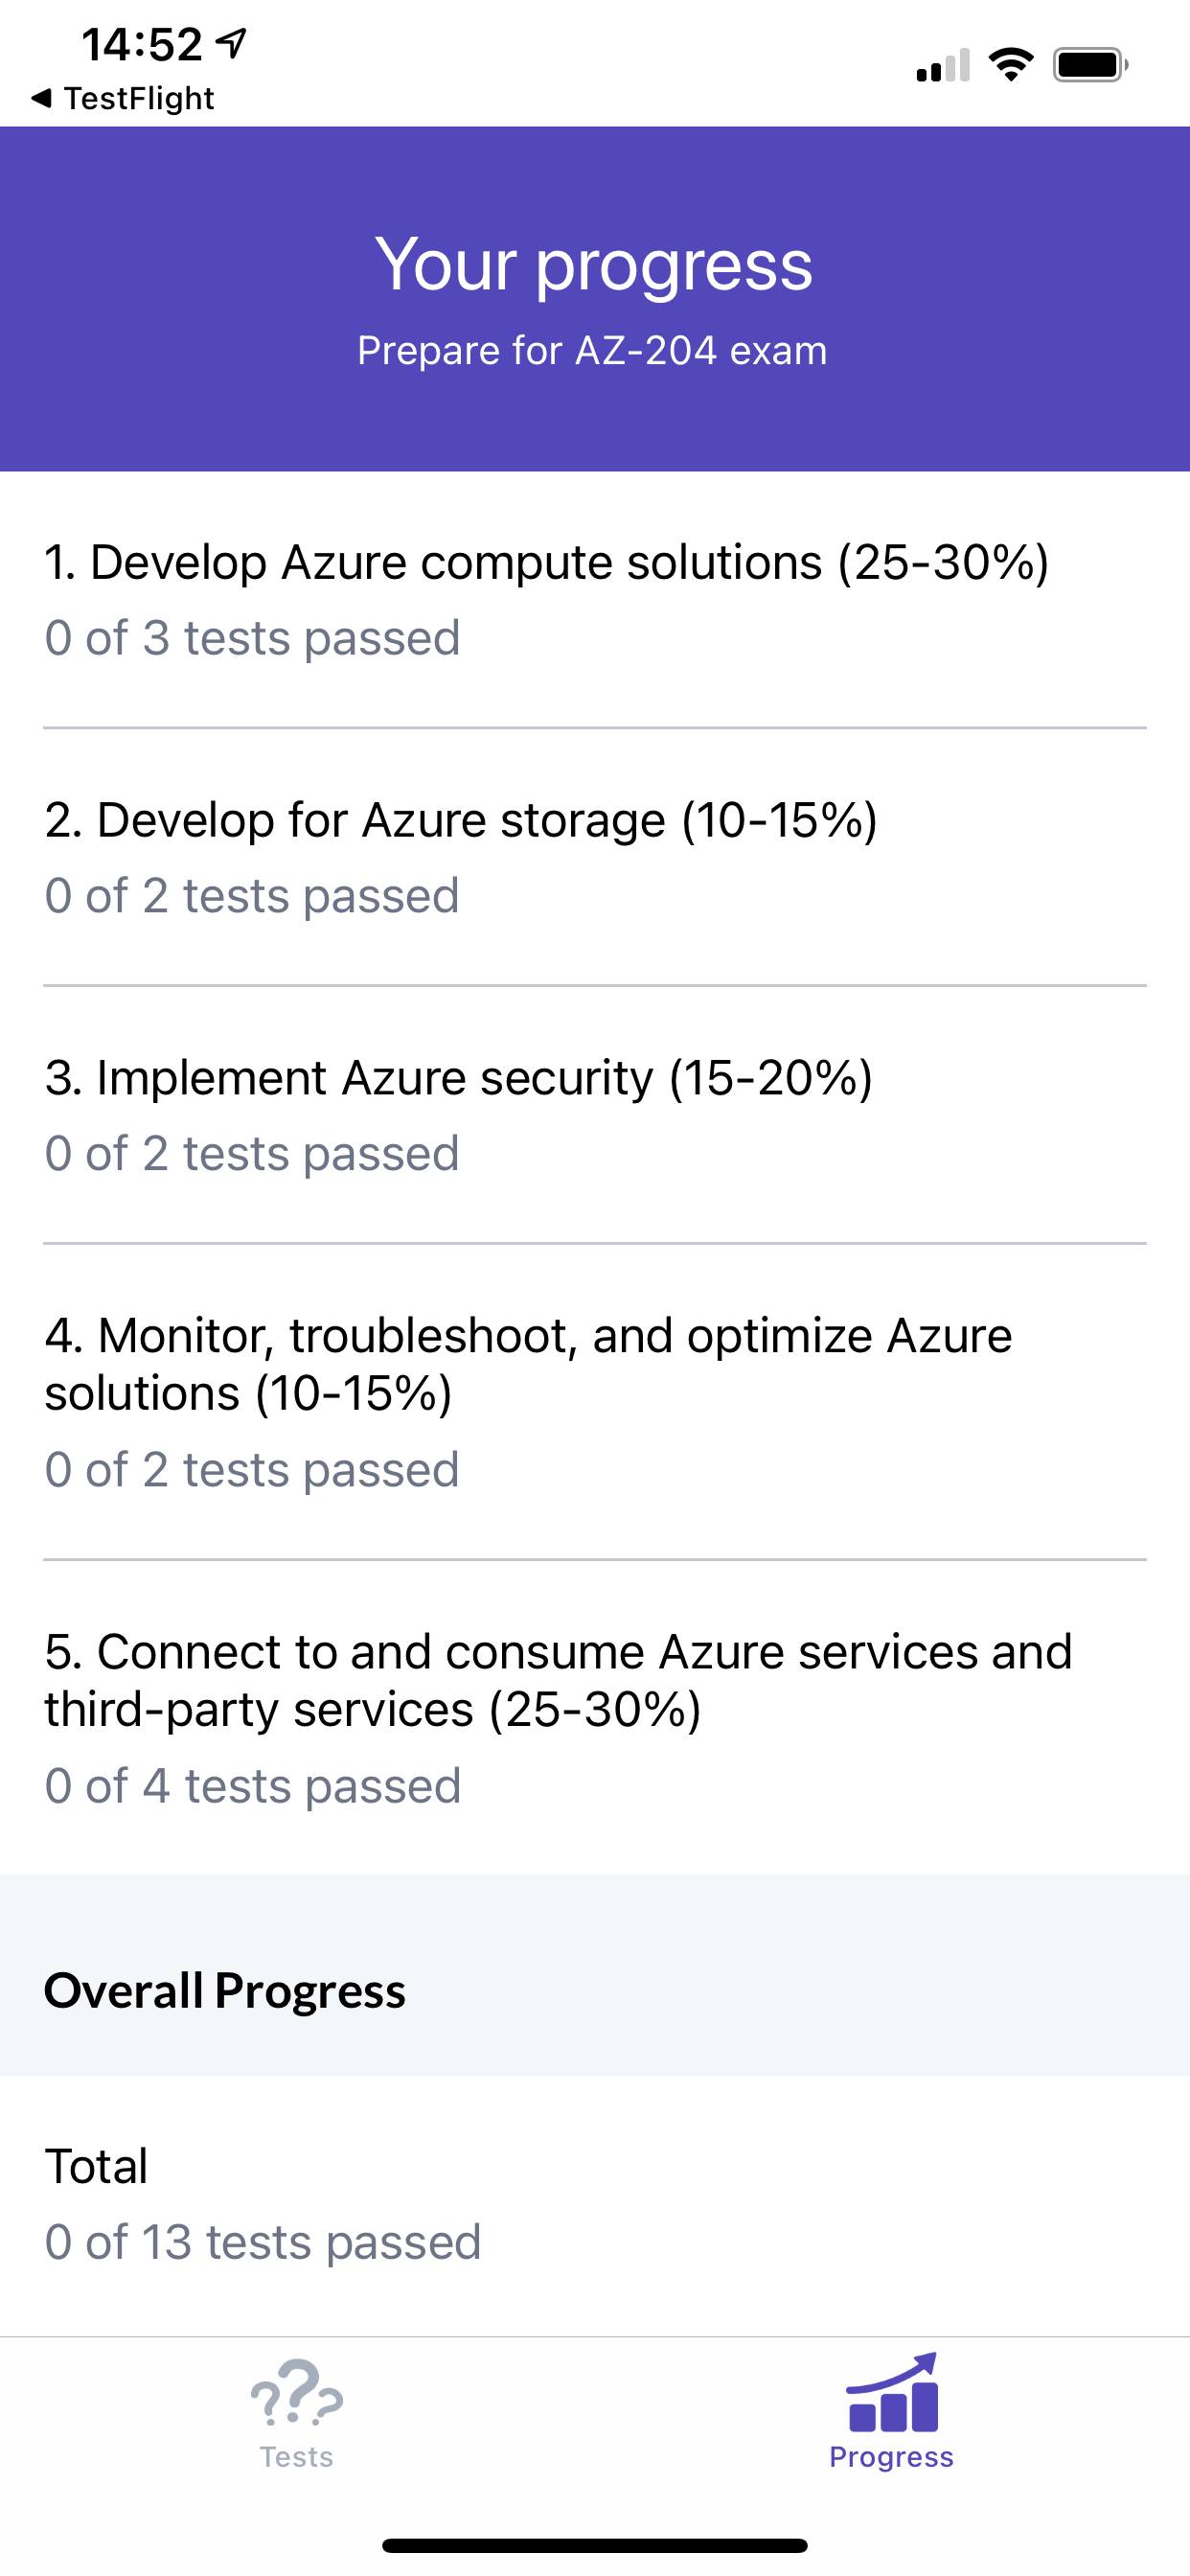Tap the 14:52 clock in status bar
Screen dimensions: 1190x2576
pyautogui.click(x=142, y=44)
